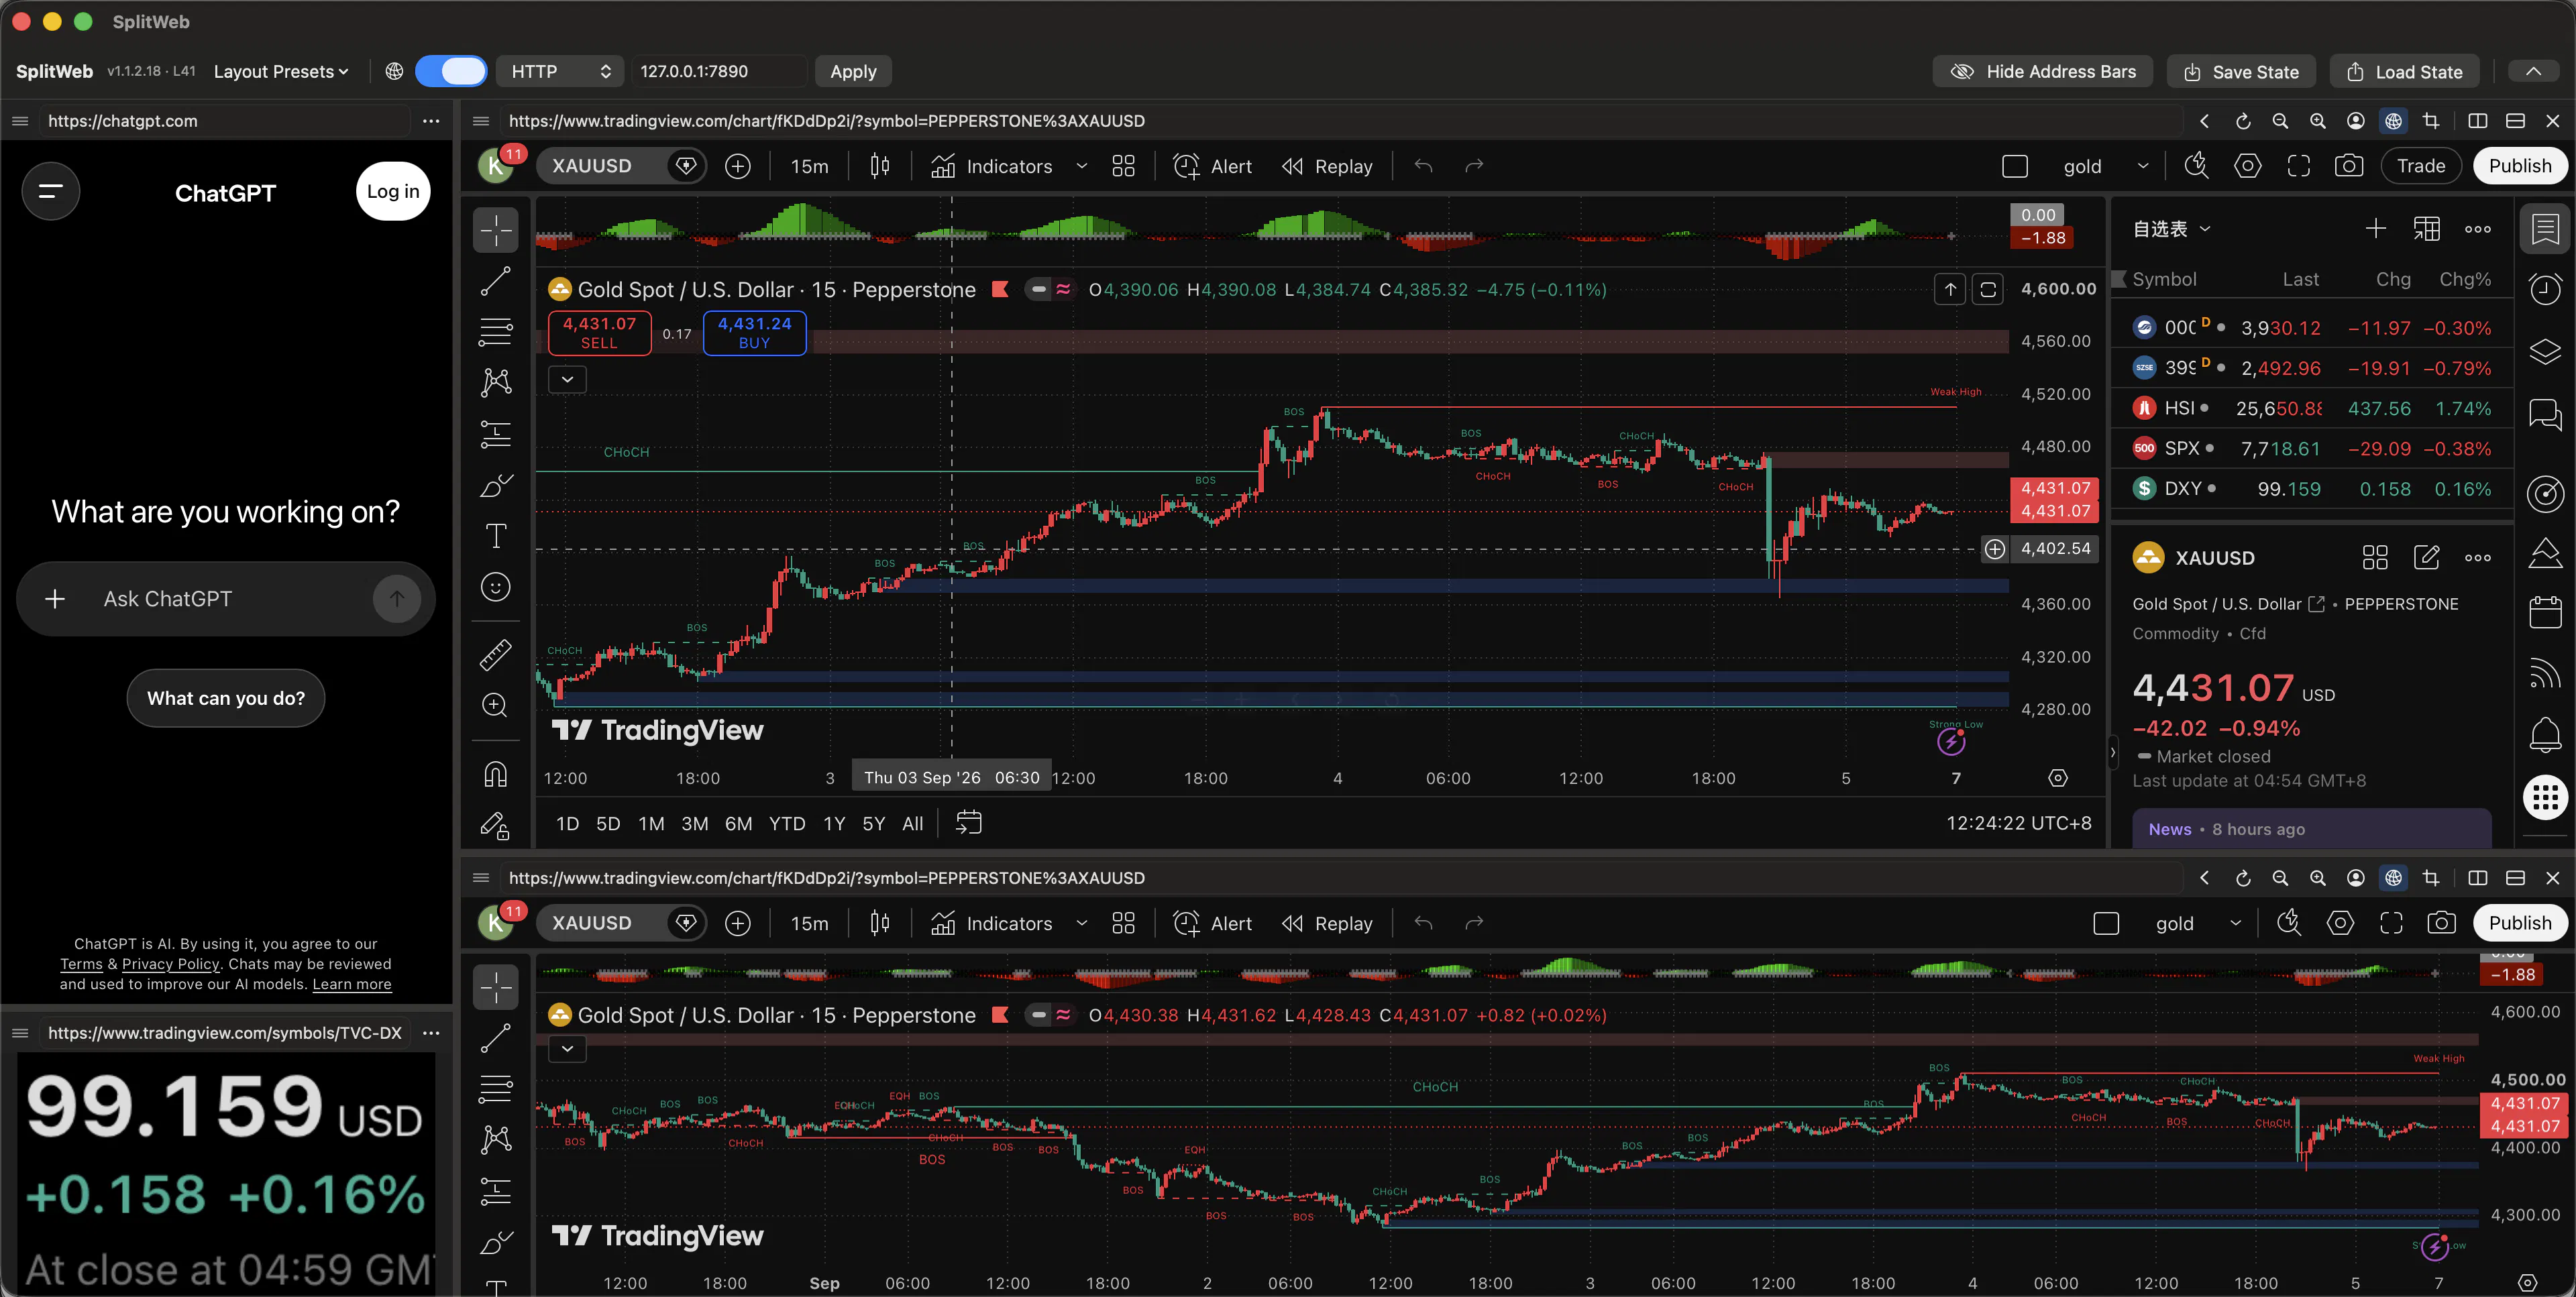This screenshot has width=2576, height=1297.
Task: Open the emoji icons tool in top chart
Action: (x=495, y=587)
